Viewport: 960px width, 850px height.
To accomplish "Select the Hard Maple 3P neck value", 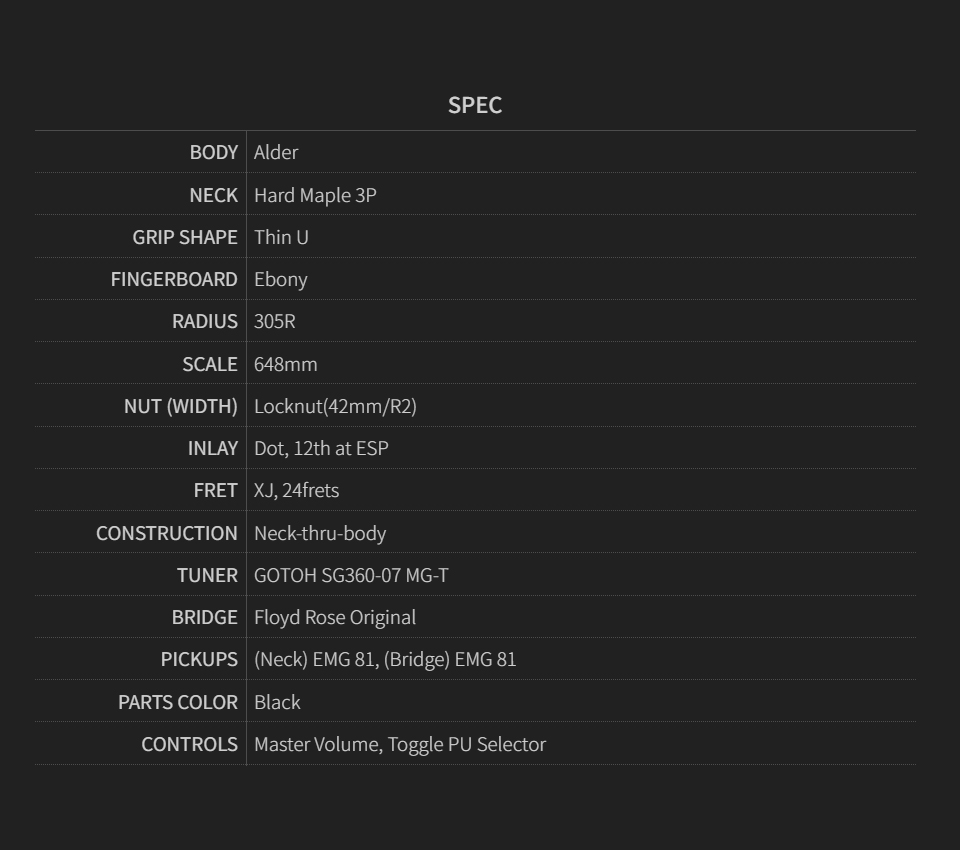I will pyautogui.click(x=315, y=195).
